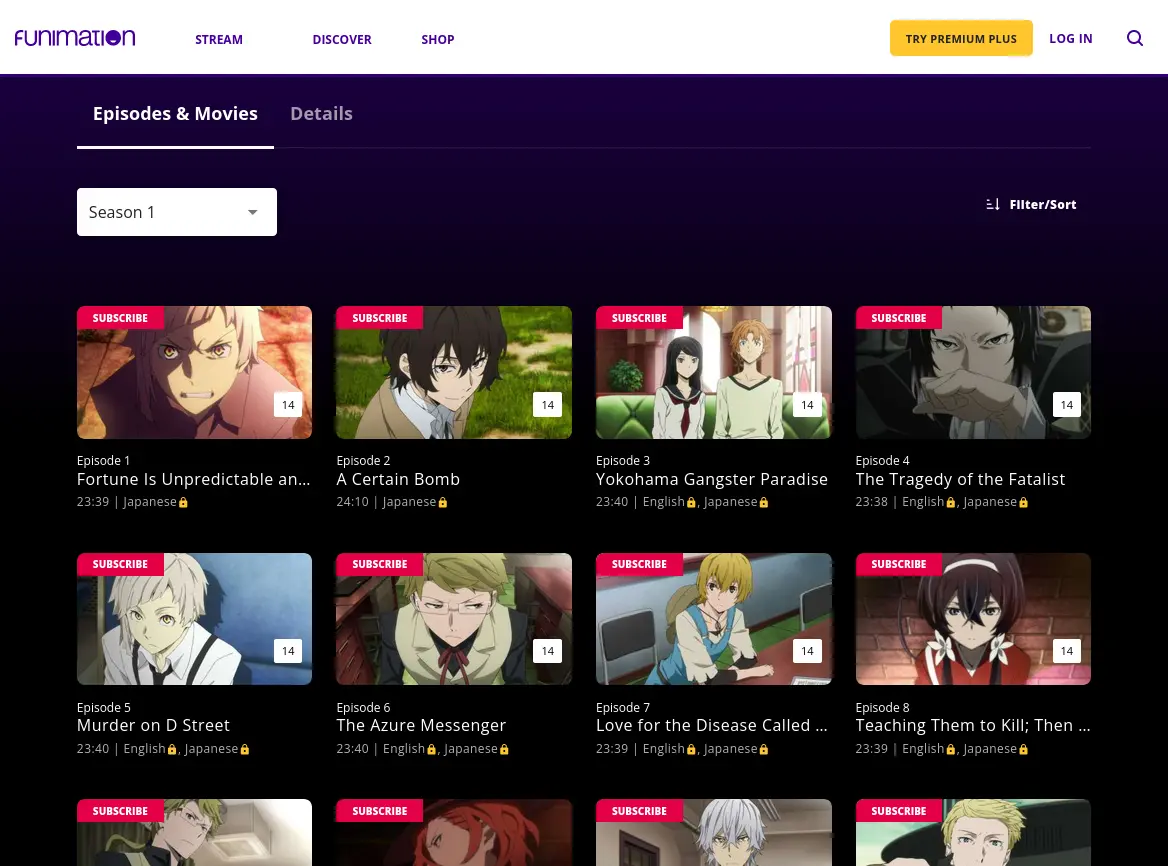Click the 14 rating badge on Episode 7
The image size is (1168, 866).
point(807,651)
